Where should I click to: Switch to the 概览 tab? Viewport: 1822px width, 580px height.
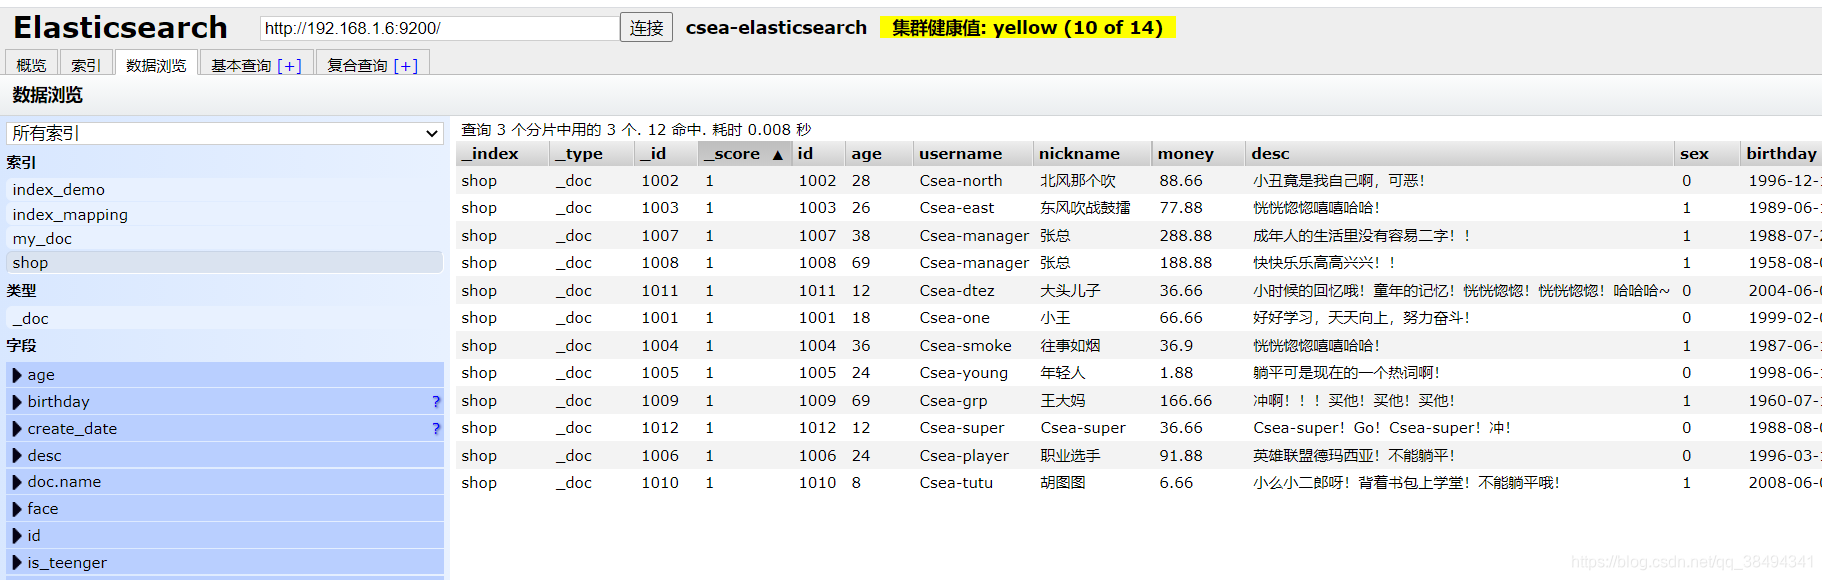pos(31,65)
